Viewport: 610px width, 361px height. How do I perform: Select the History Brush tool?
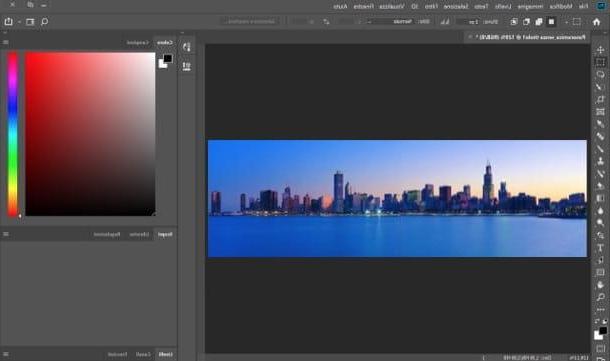point(600,174)
